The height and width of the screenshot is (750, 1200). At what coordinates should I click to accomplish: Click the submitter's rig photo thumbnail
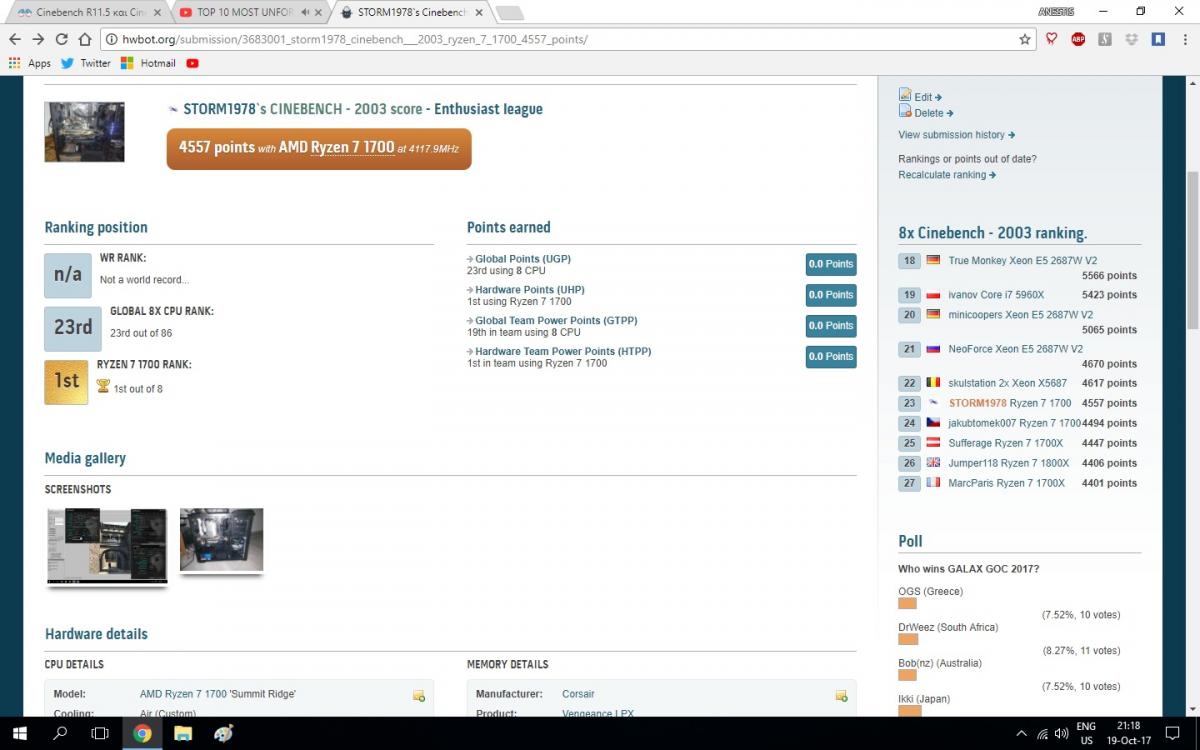tap(84, 132)
